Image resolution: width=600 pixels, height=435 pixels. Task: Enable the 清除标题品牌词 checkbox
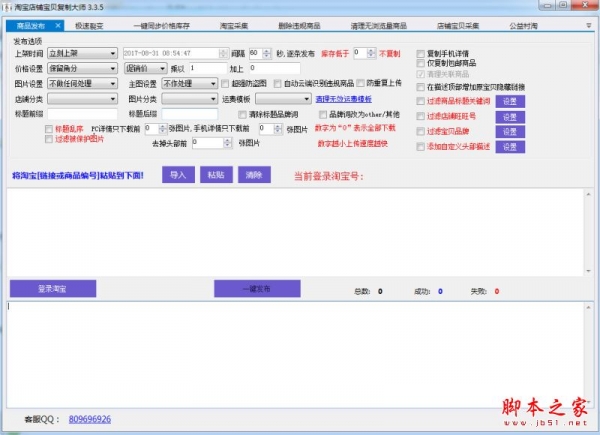[x=242, y=114]
